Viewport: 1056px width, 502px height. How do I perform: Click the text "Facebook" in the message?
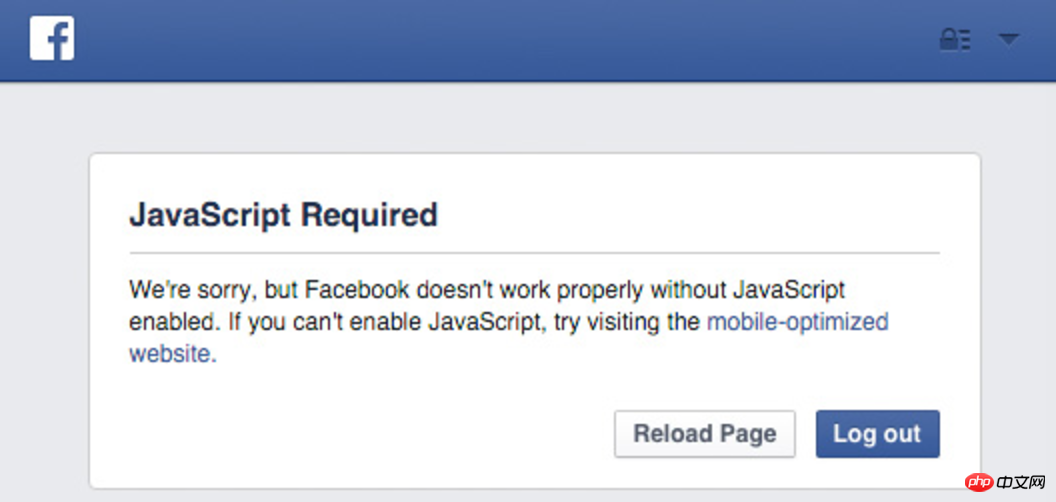tap(357, 290)
